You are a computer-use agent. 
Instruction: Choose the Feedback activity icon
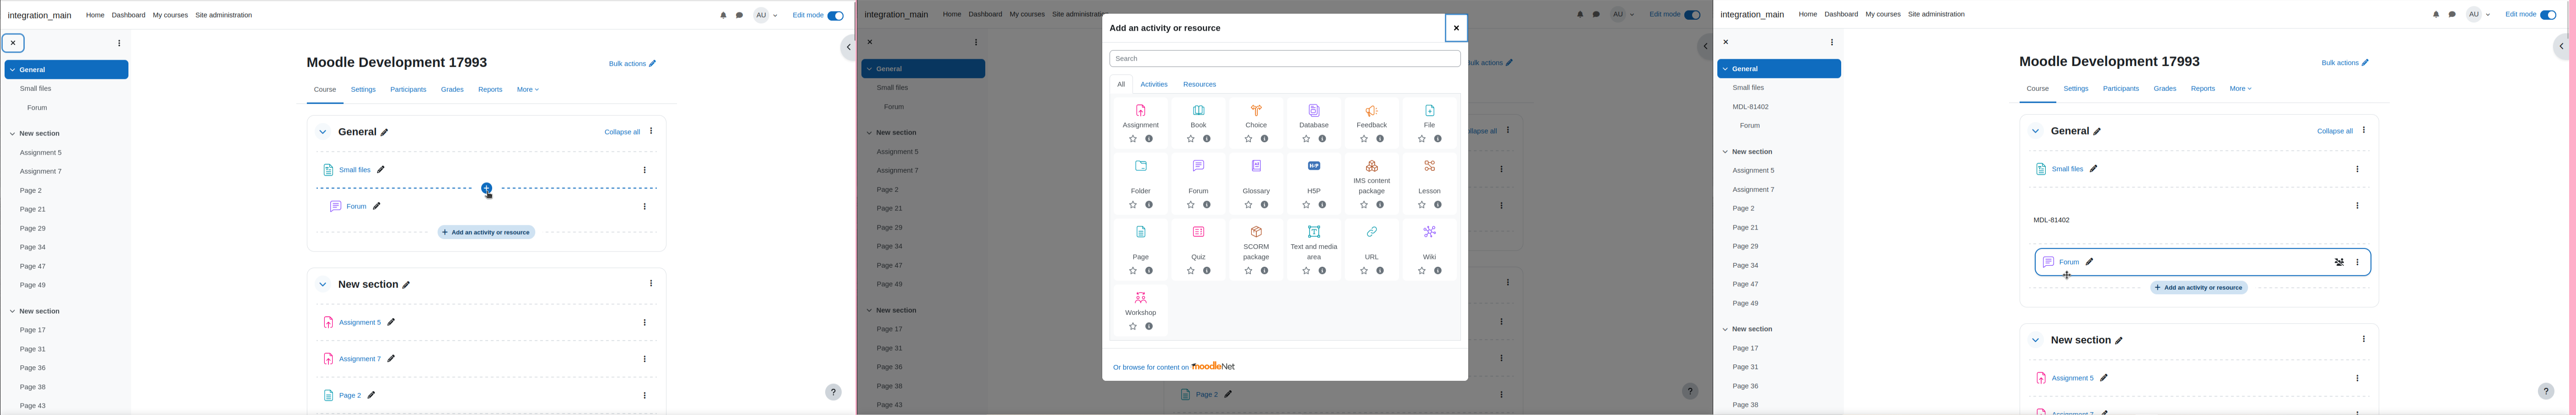1372,110
